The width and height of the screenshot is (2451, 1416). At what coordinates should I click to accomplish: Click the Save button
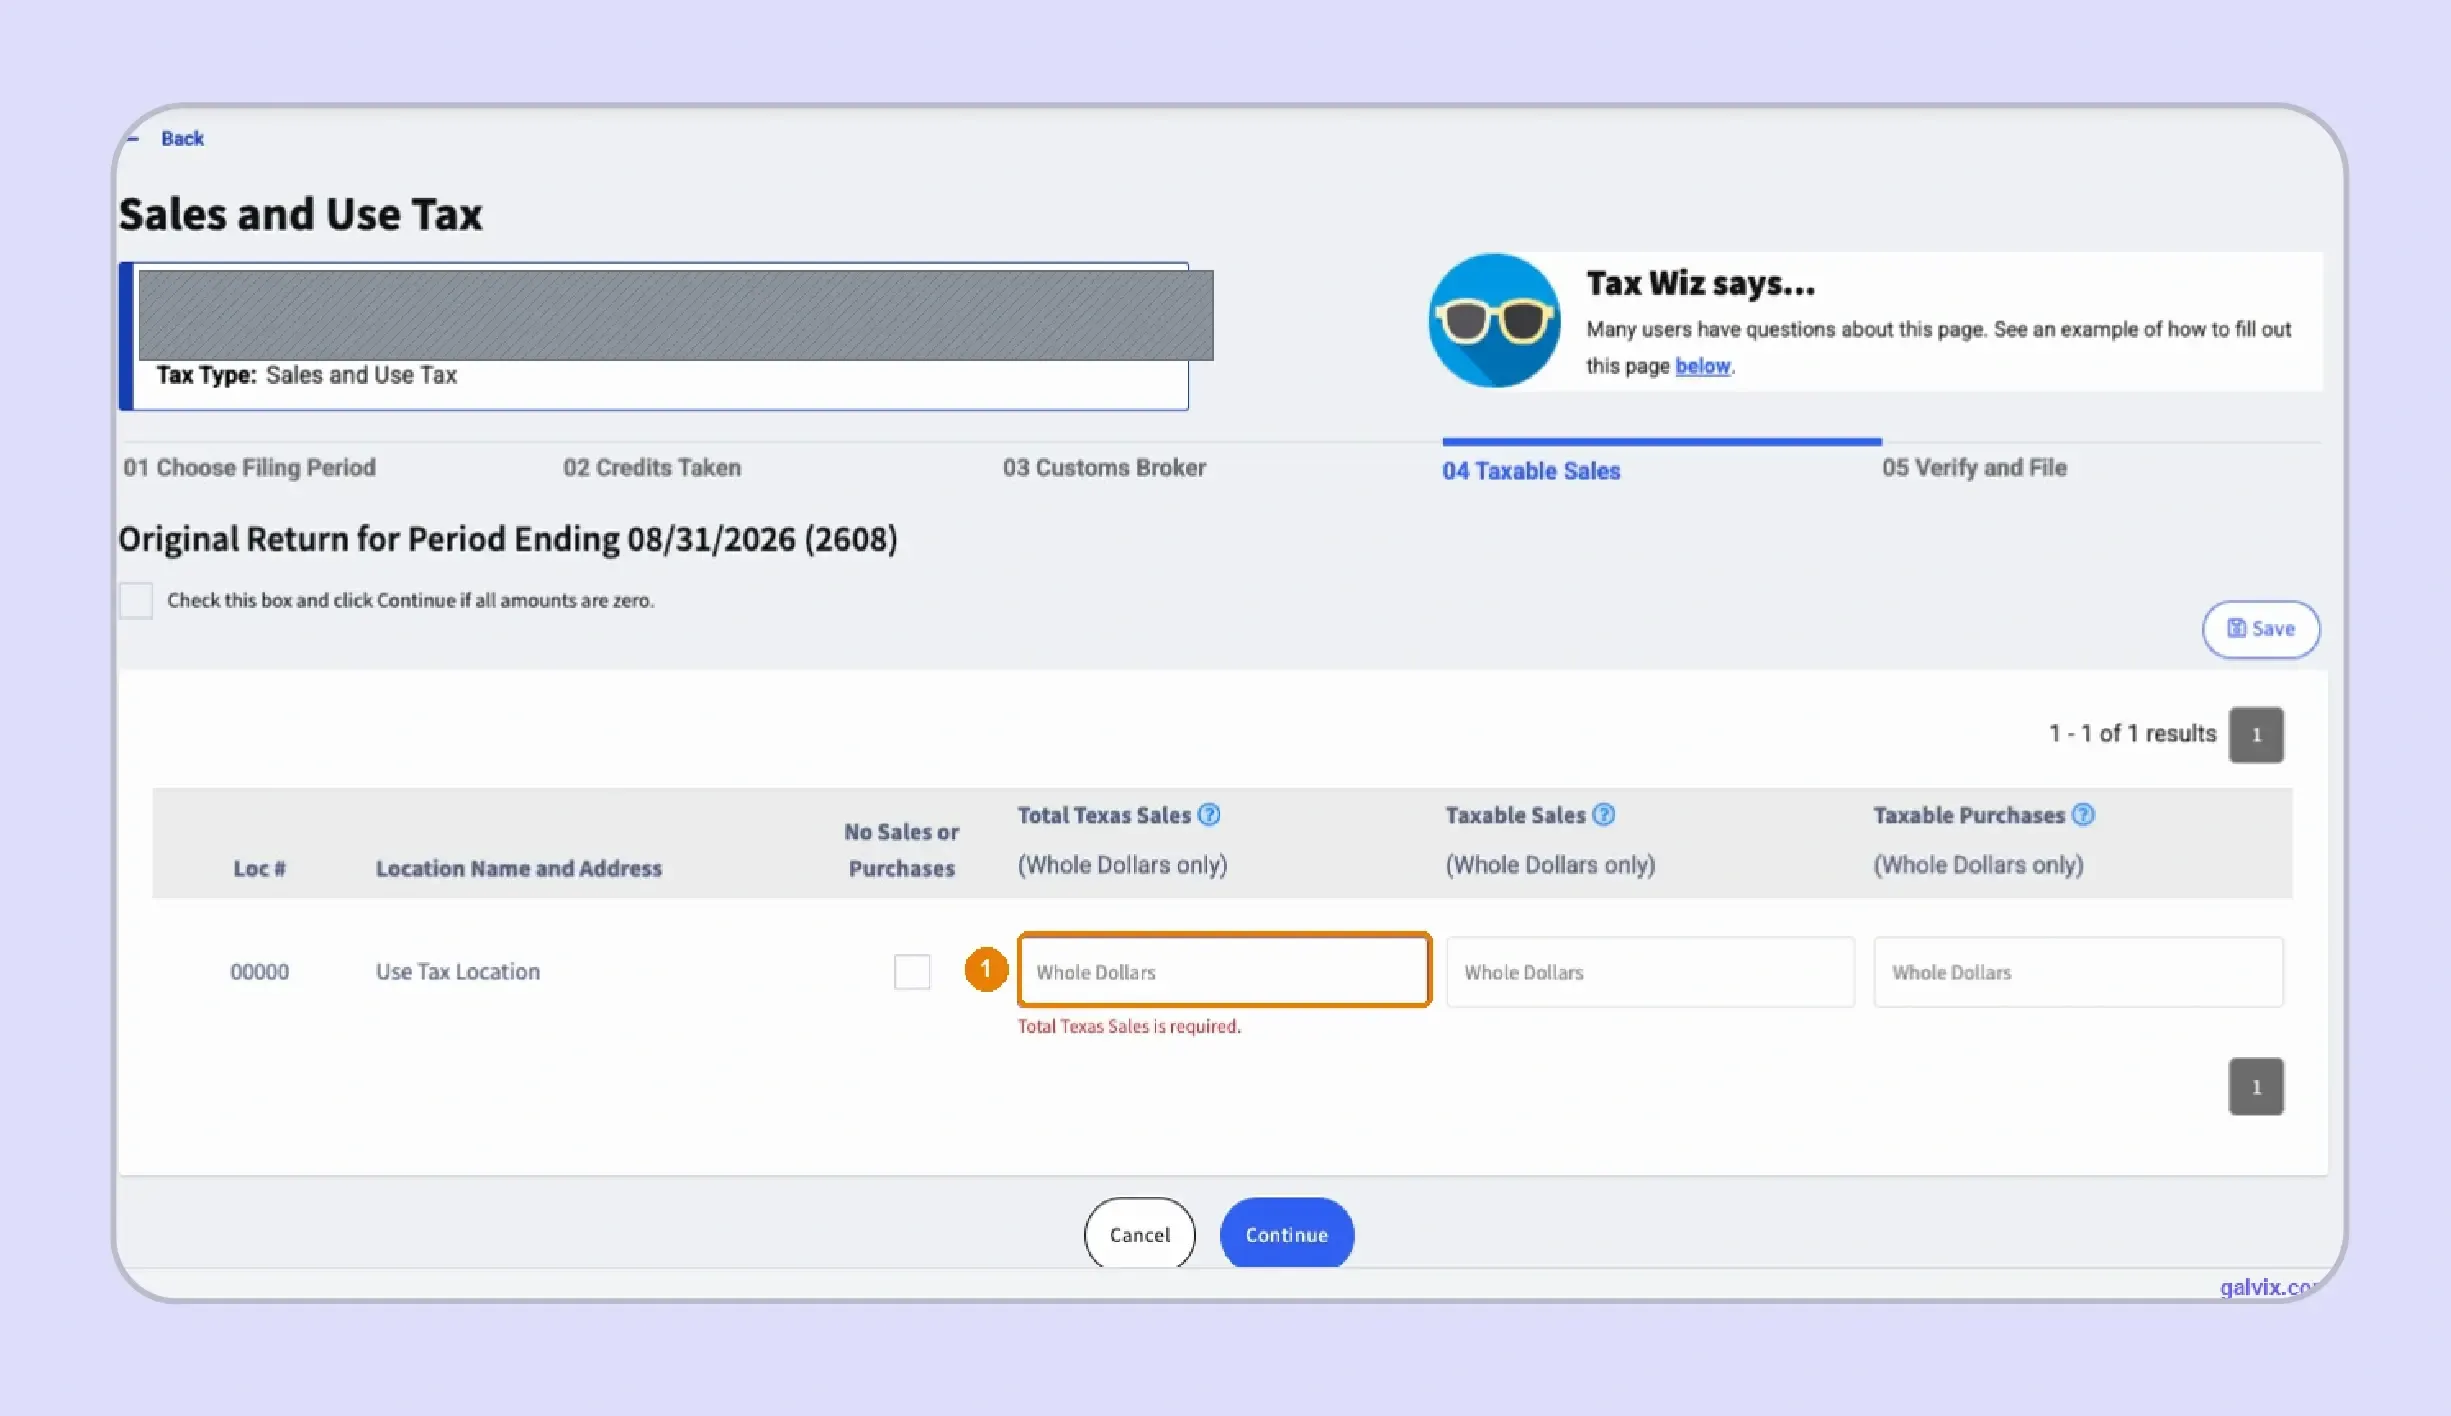(2260, 629)
